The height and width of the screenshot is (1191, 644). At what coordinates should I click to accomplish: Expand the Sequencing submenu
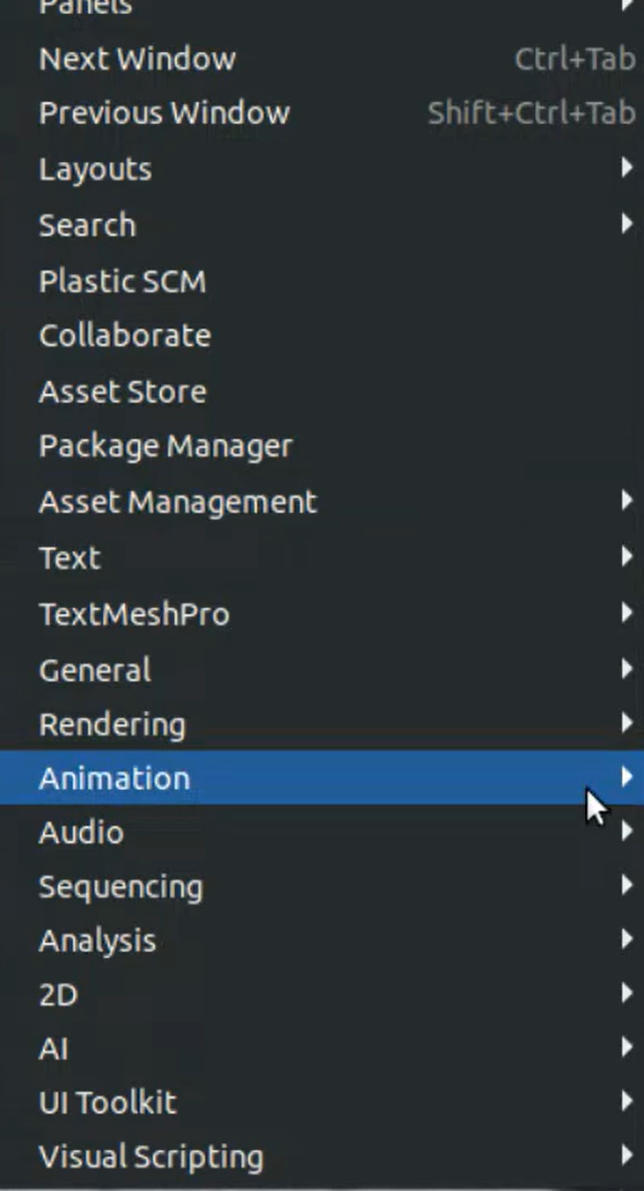pos(120,886)
